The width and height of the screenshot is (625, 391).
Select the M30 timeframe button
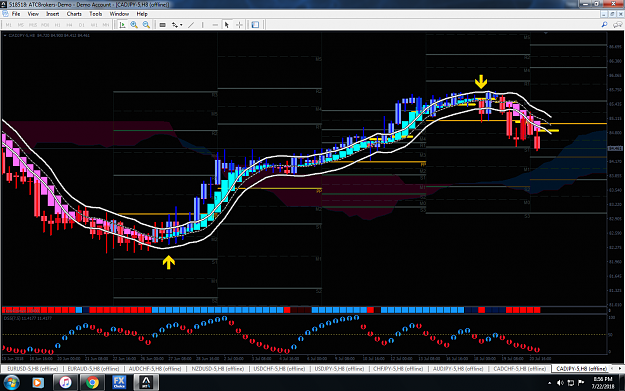tap(45, 25)
